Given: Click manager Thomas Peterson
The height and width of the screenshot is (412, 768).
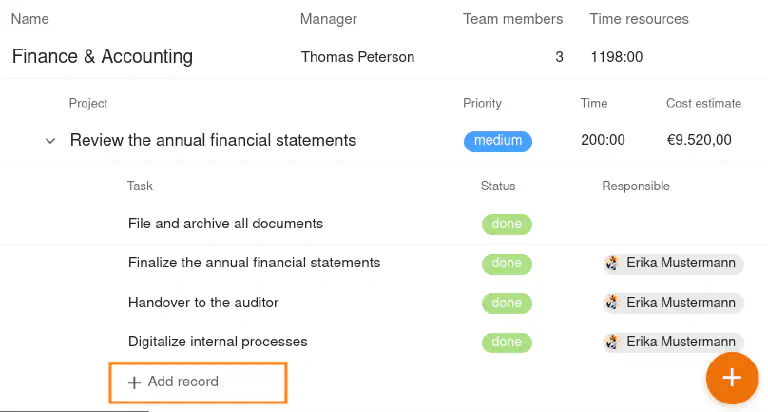Looking at the screenshot, I should [x=357, y=57].
